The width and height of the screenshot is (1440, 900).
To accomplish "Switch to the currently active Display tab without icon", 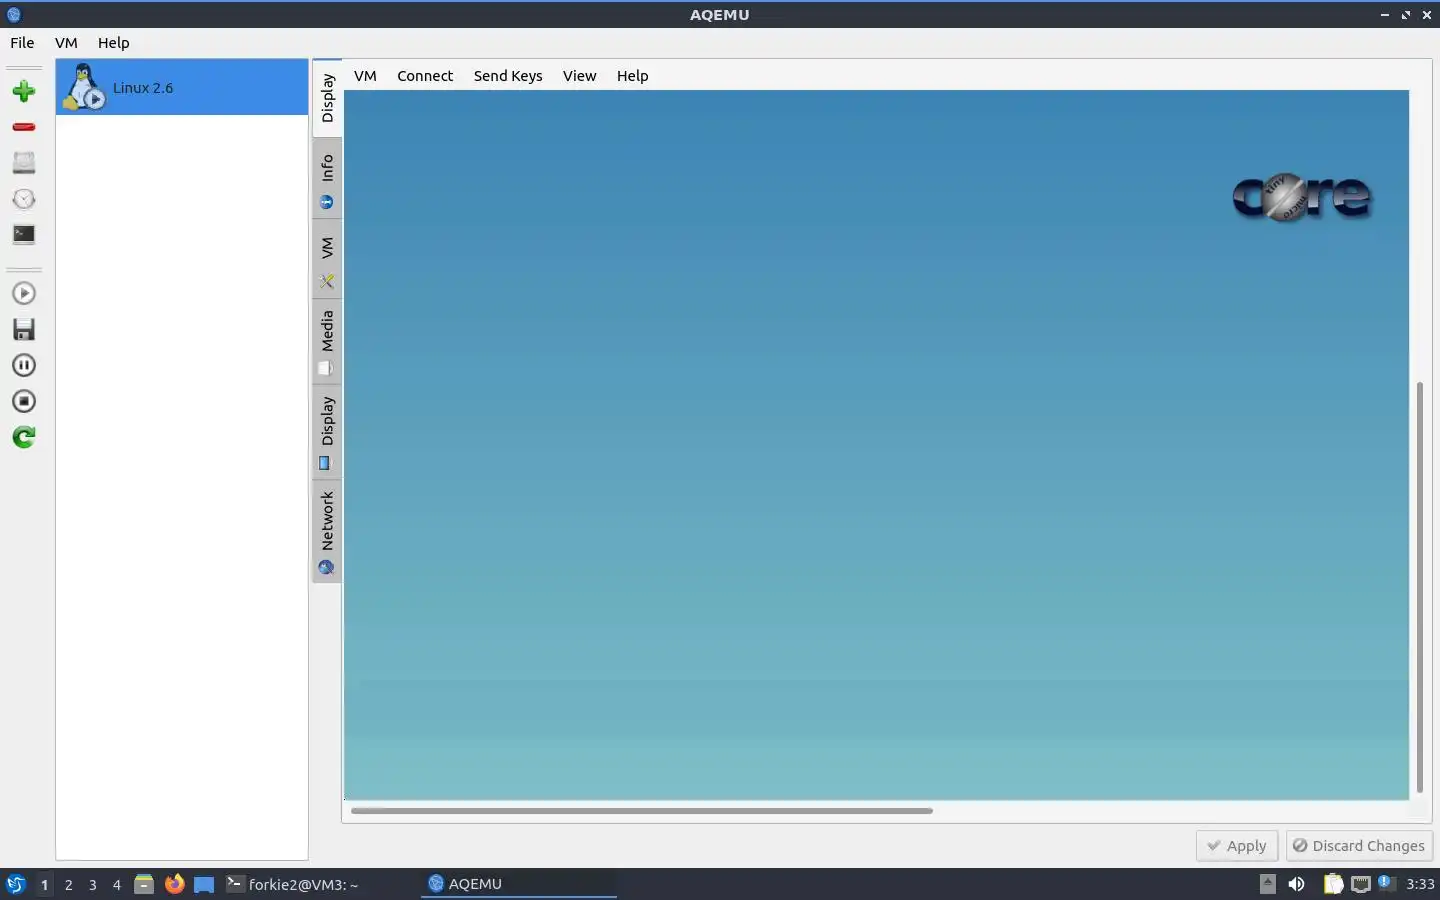I will 327,98.
